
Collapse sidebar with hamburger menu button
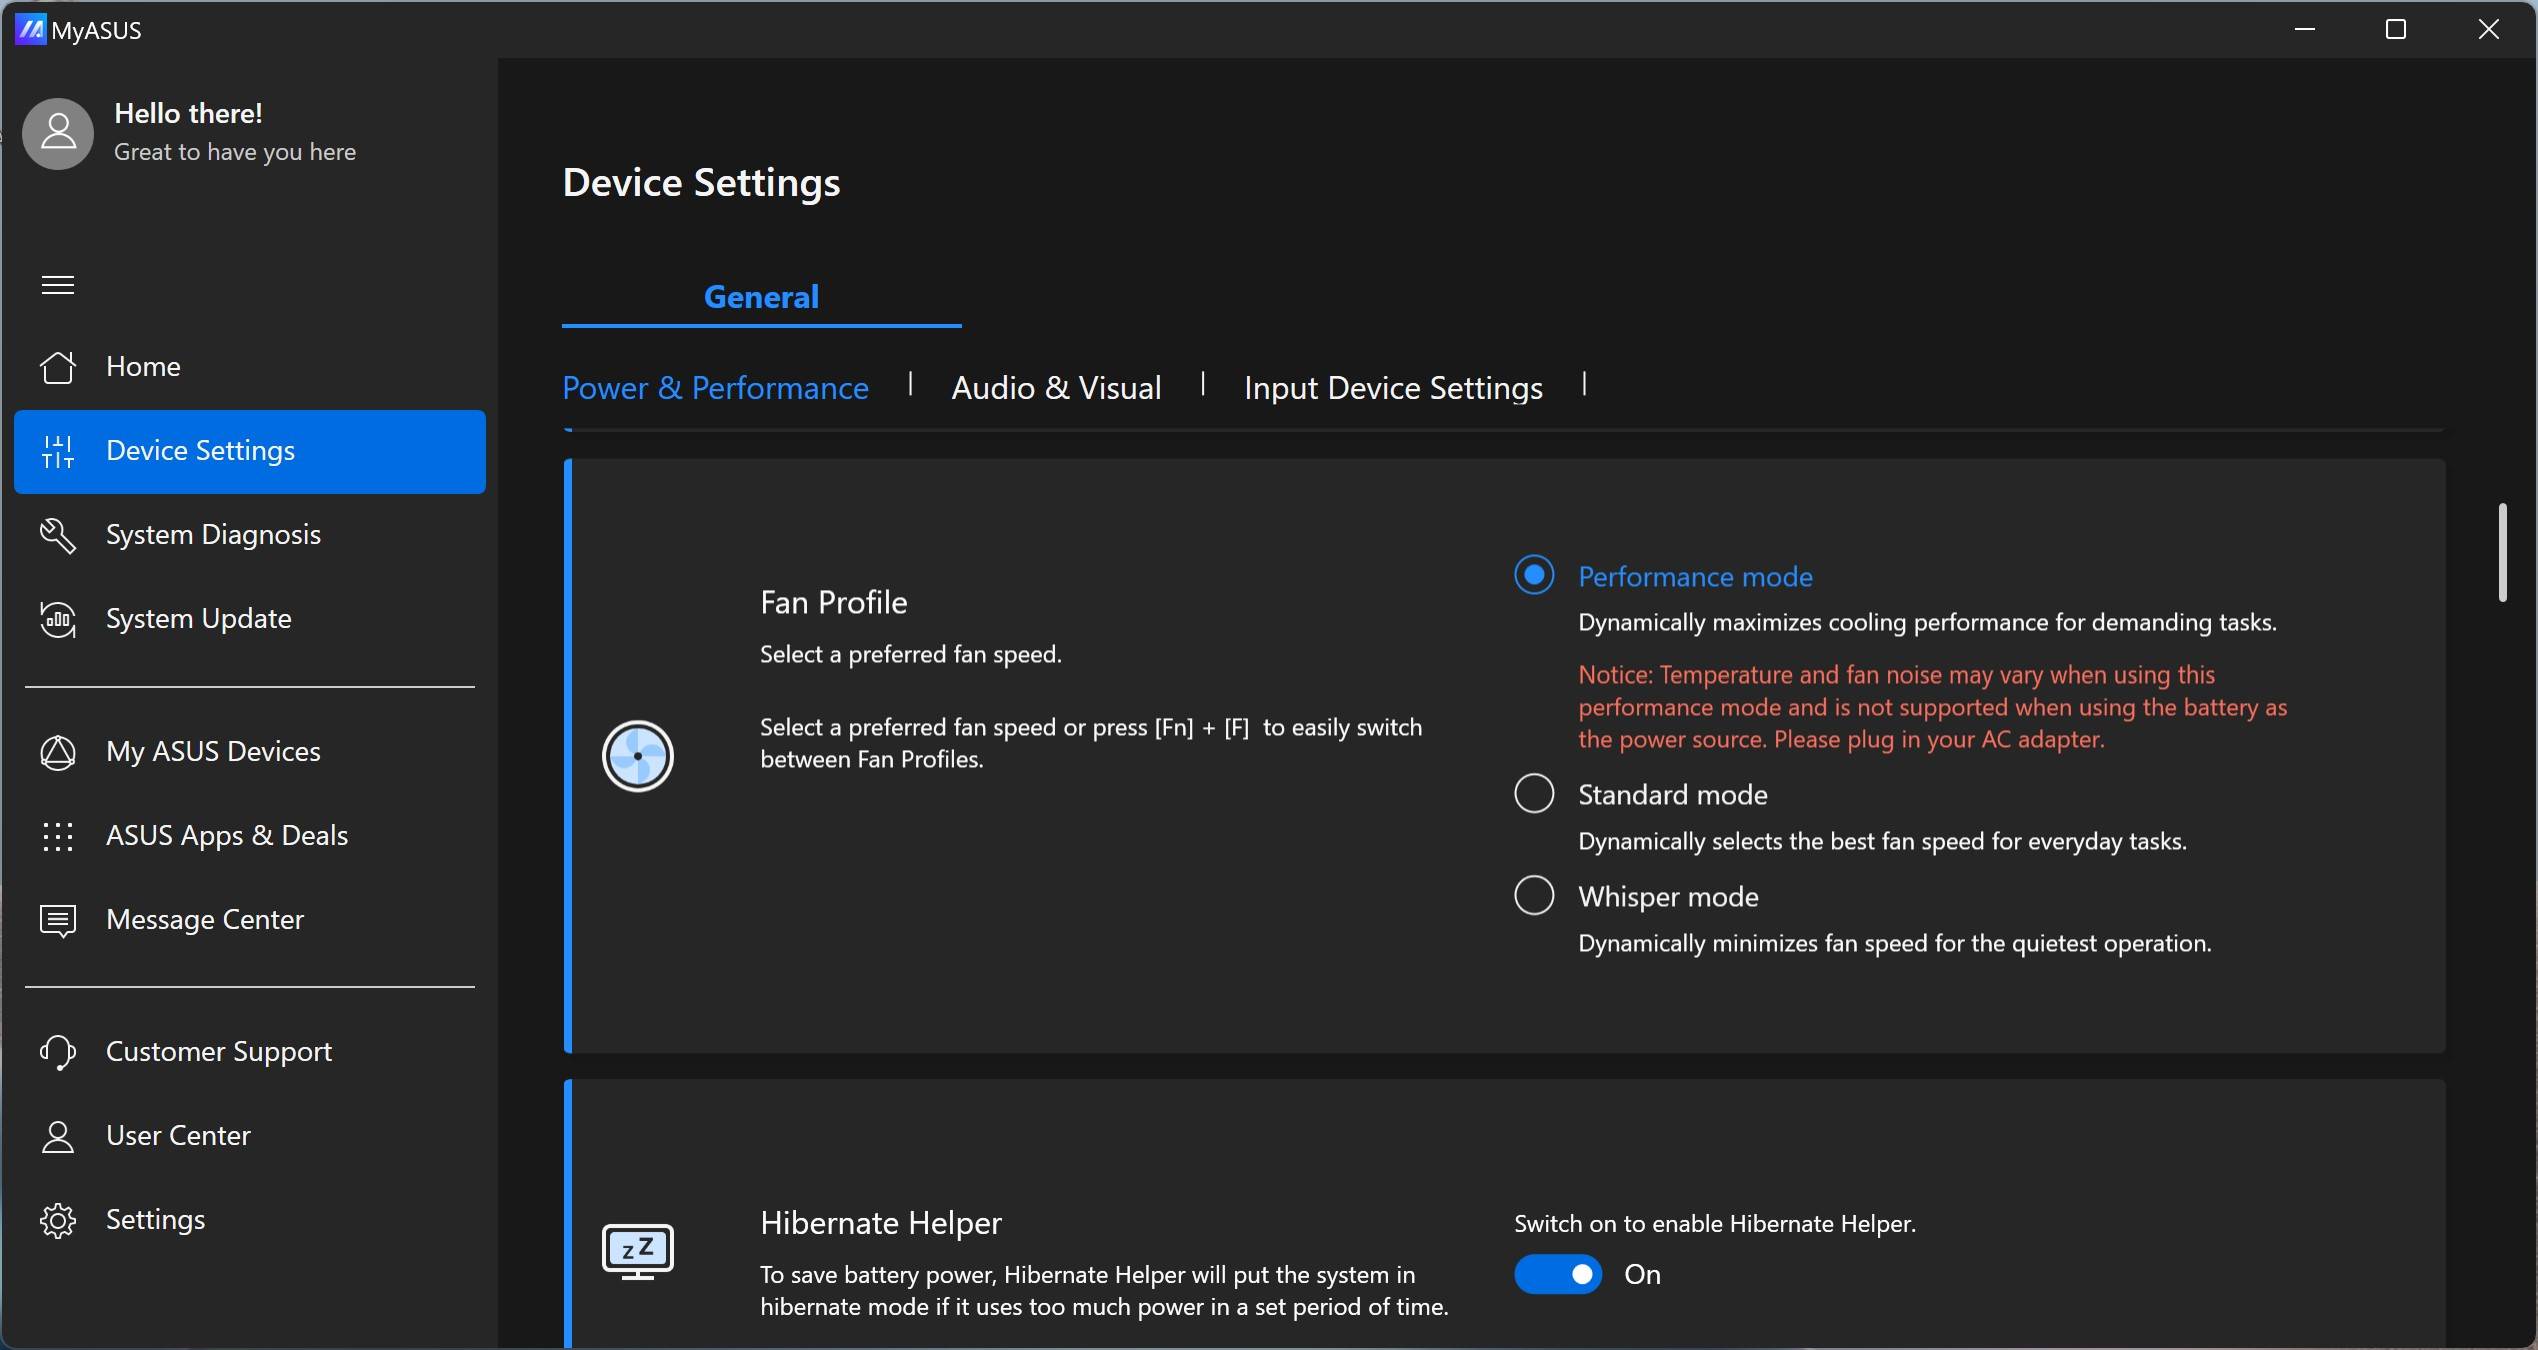coord(57,285)
